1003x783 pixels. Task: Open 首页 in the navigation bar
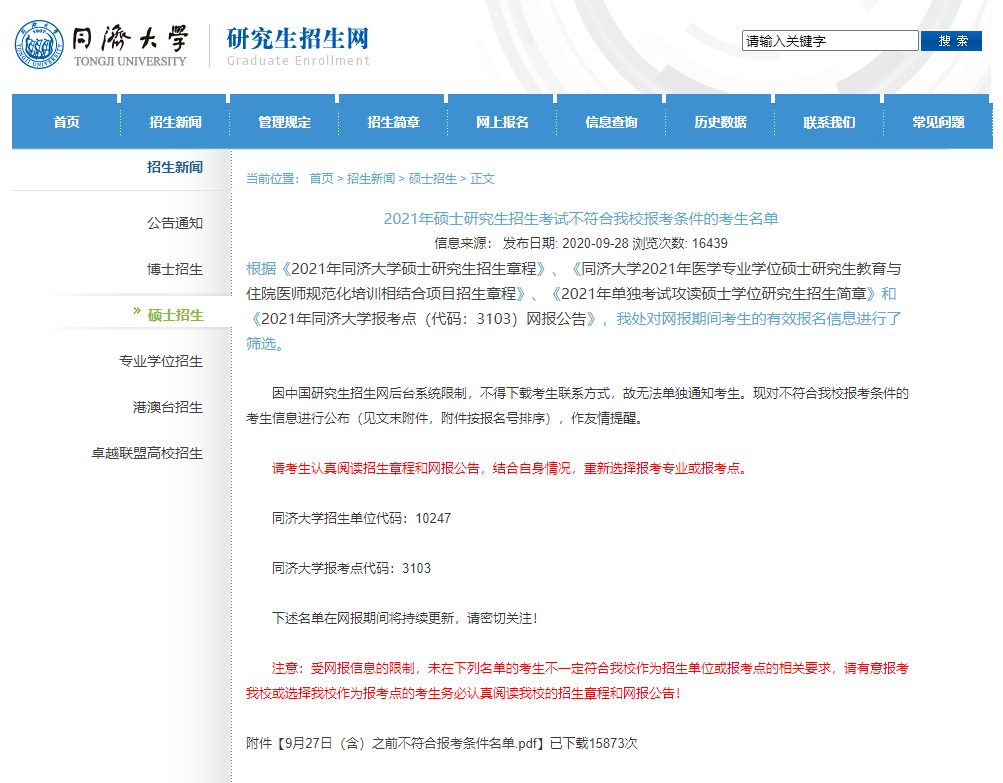(67, 122)
